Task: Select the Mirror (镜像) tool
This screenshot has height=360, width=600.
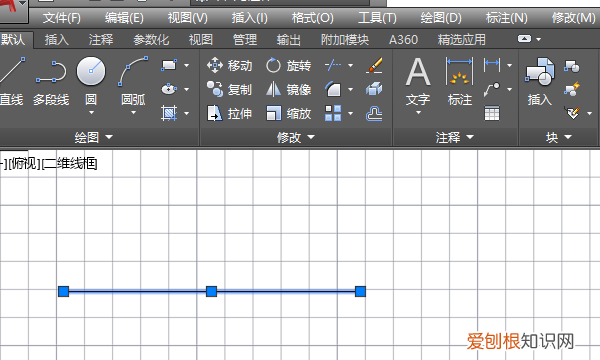Action: [x=289, y=90]
